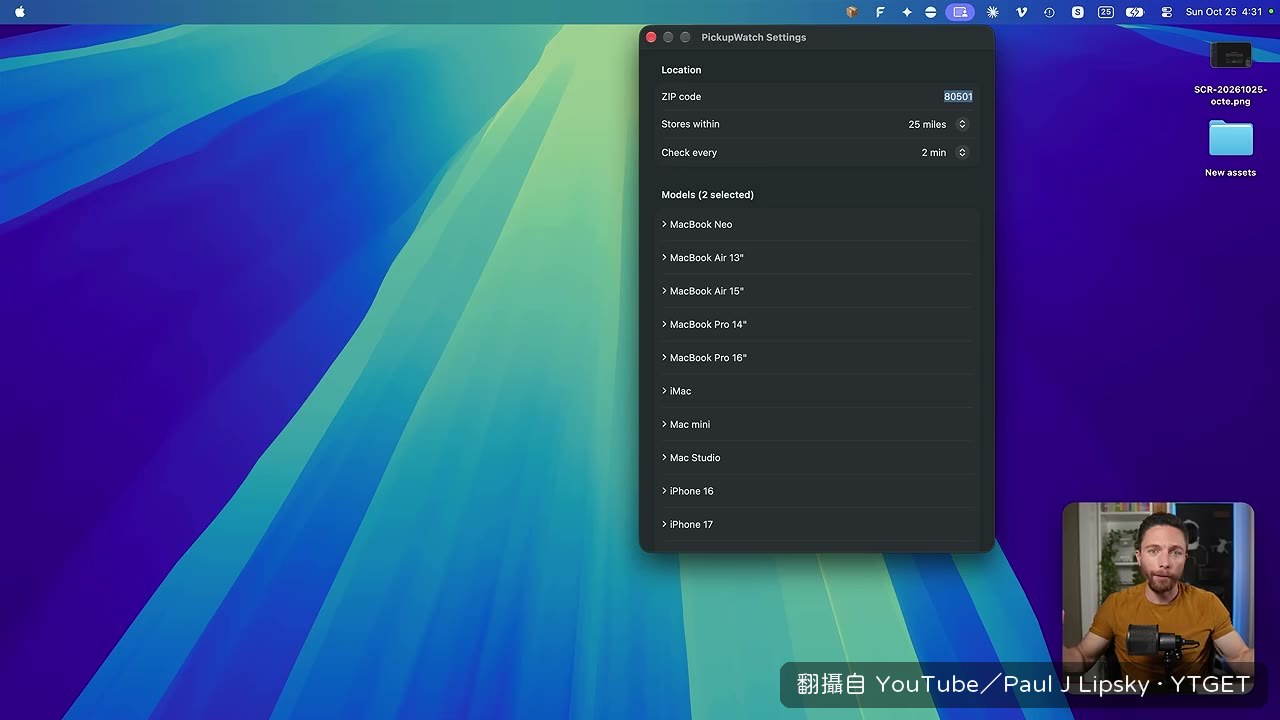Image resolution: width=1280 pixels, height=720 pixels.
Task: Click the "Location" section heading
Action: pos(681,70)
